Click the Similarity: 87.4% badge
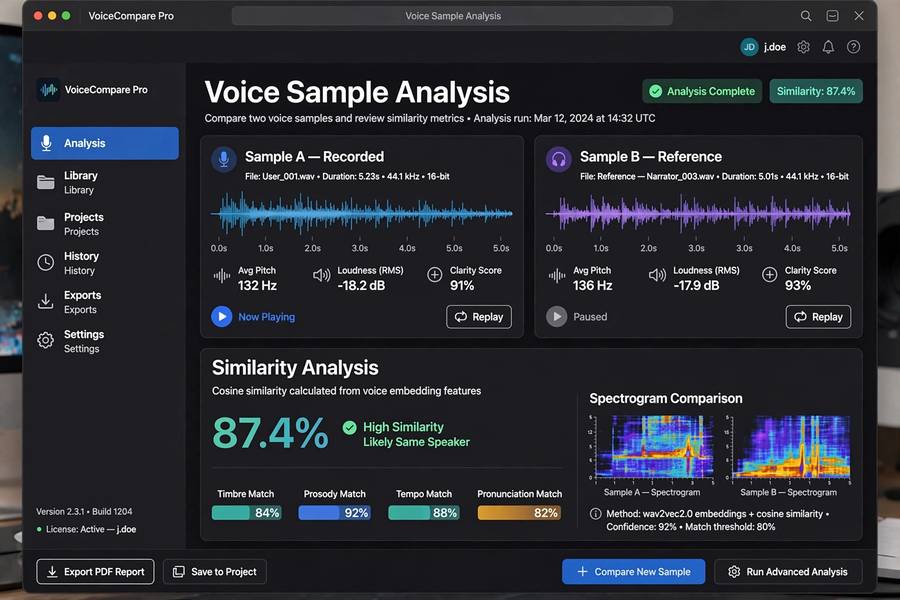 (x=816, y=91)
